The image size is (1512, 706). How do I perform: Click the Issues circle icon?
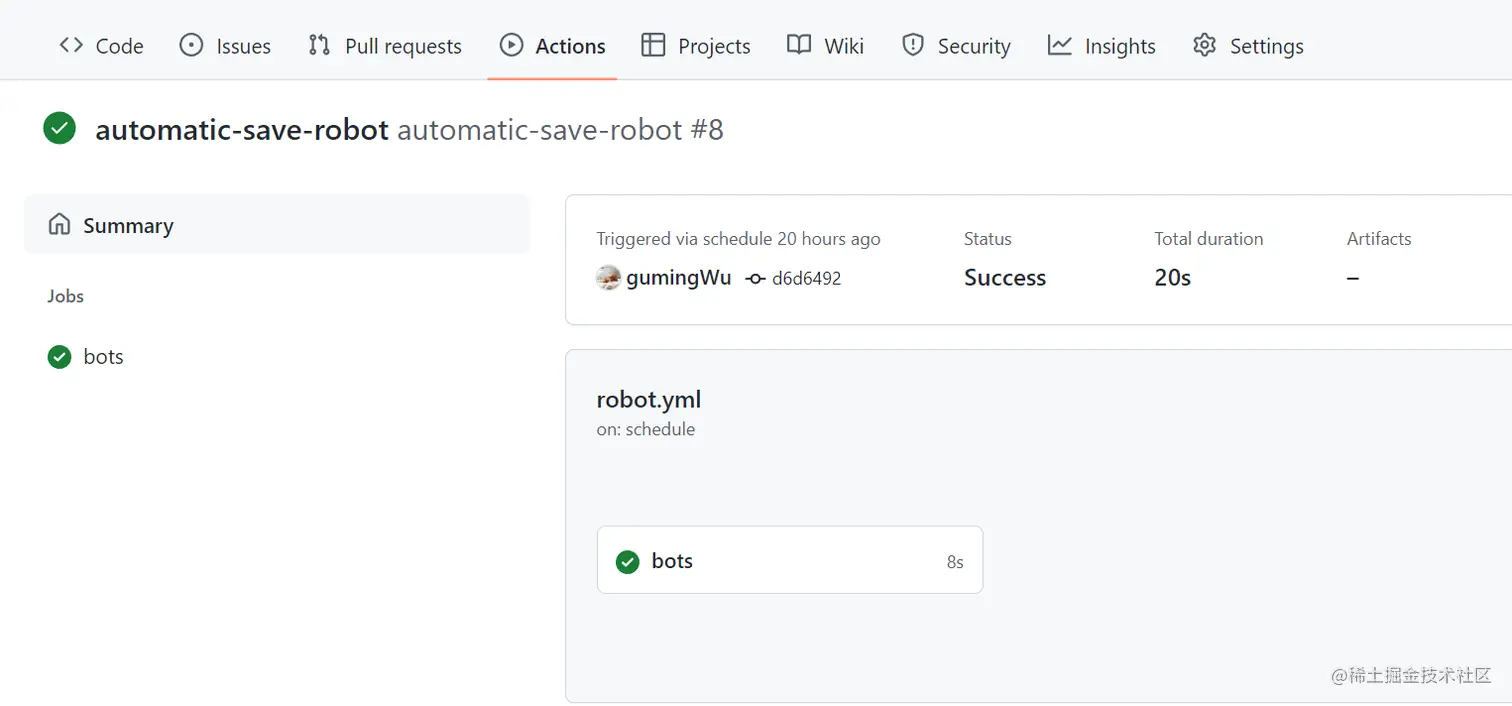(191, 45)
